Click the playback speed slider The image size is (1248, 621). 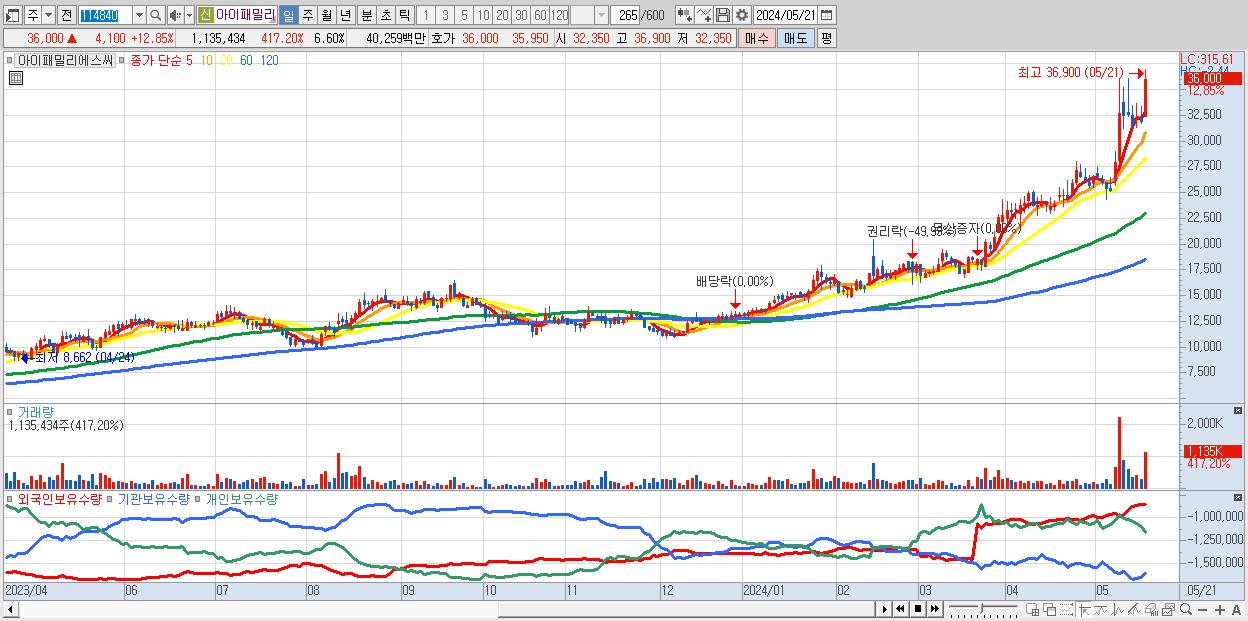(x=983, y=608)
